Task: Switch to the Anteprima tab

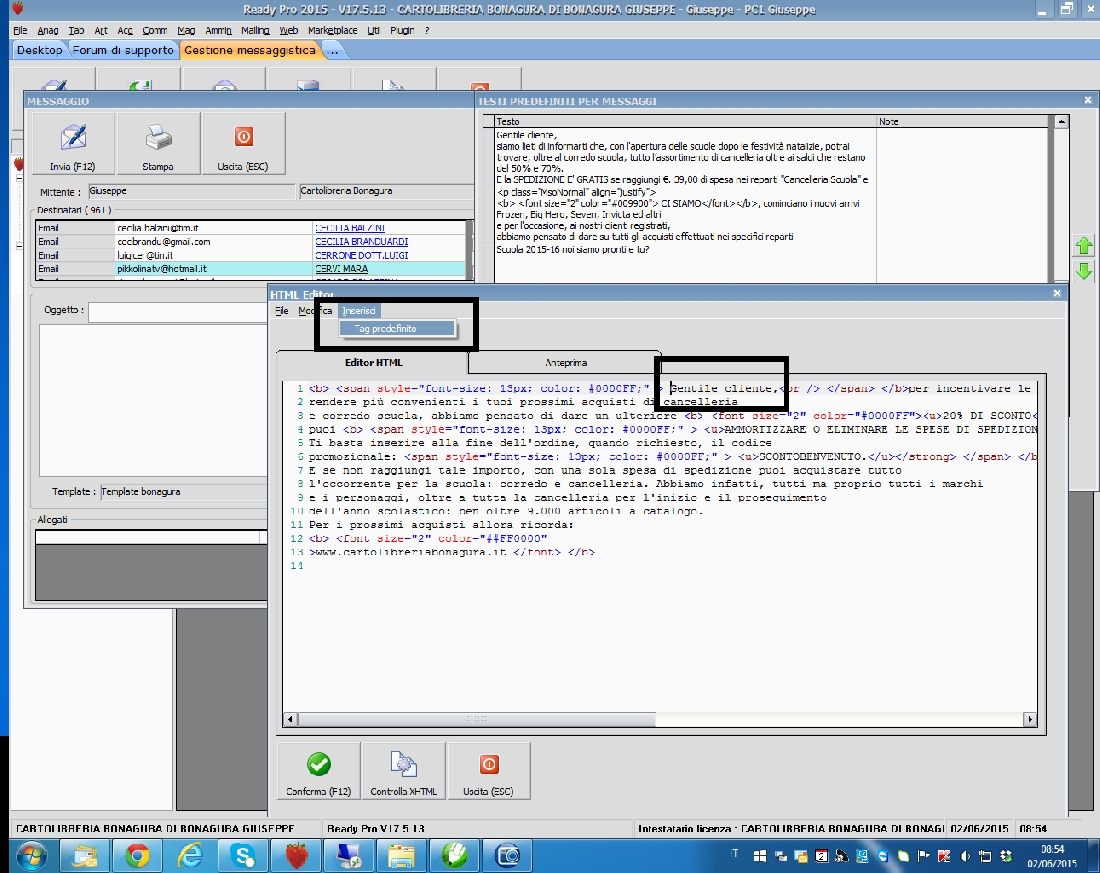Action: tap(565, 363)
